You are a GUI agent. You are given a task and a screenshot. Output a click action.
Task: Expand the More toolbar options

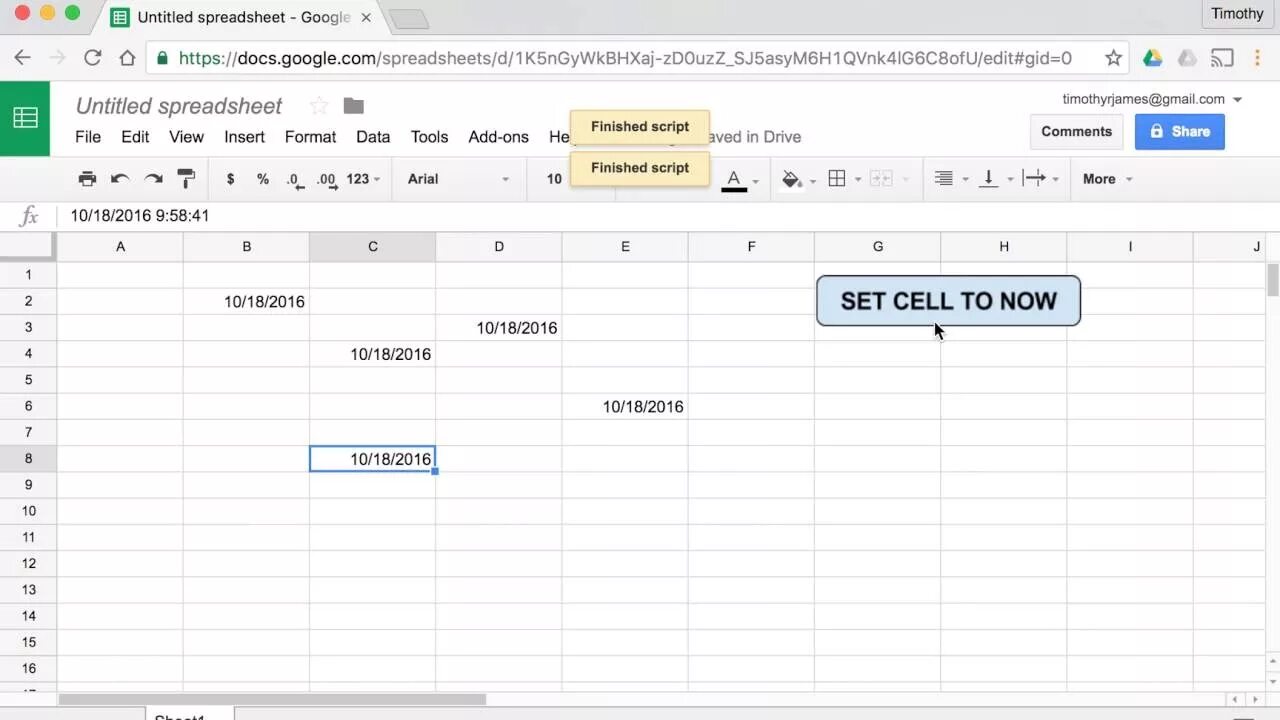point(1107,179)
